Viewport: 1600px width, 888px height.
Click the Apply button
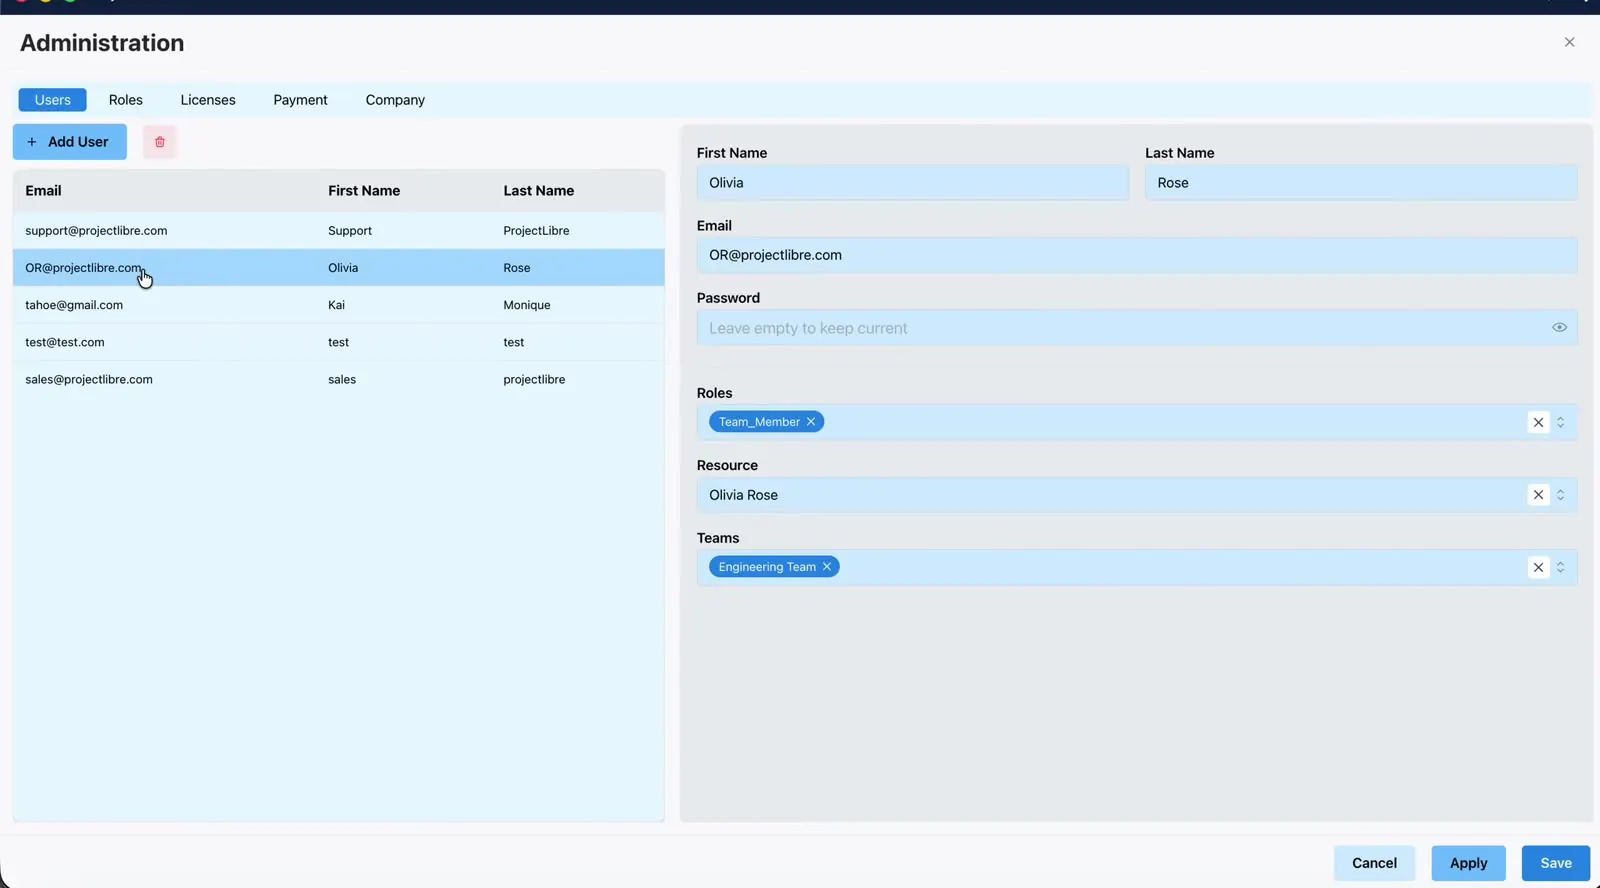tap(1468, 863)
